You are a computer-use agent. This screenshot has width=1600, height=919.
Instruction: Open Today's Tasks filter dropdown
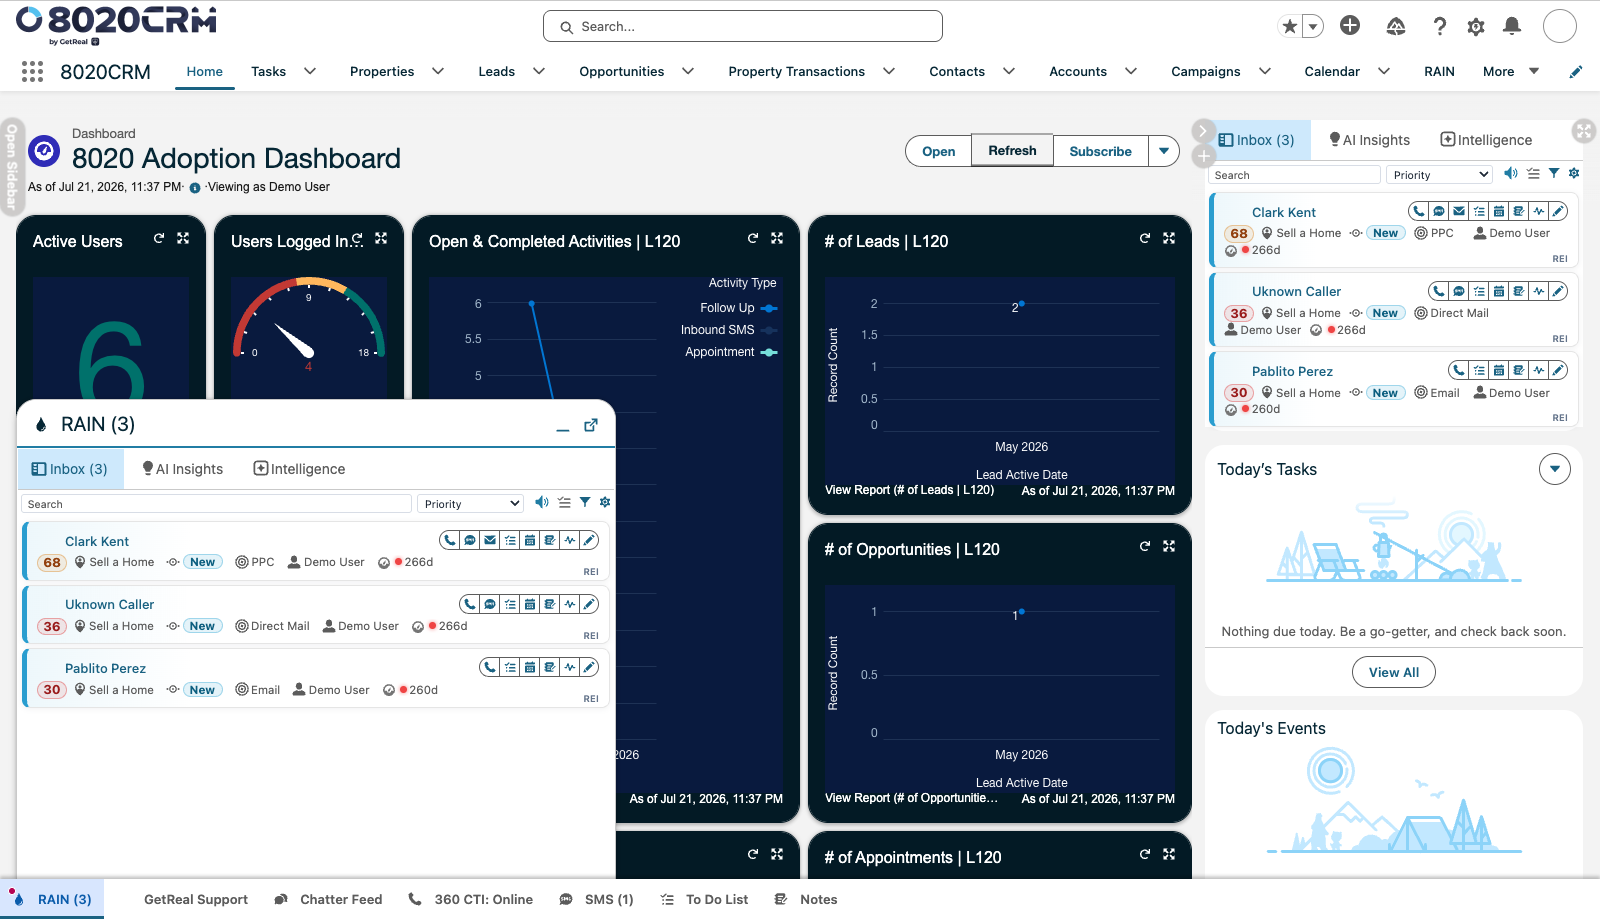click(x=1555, y=469)
